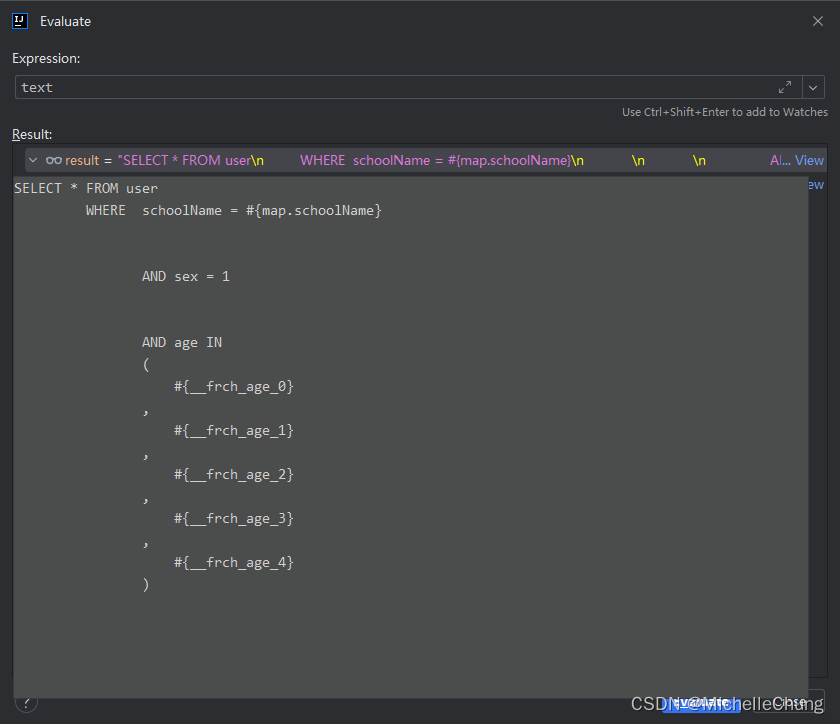This screenshot has height=724, width=840.
Task: Click the '#{__frch_age_4}' line
Action: point(234,562)
